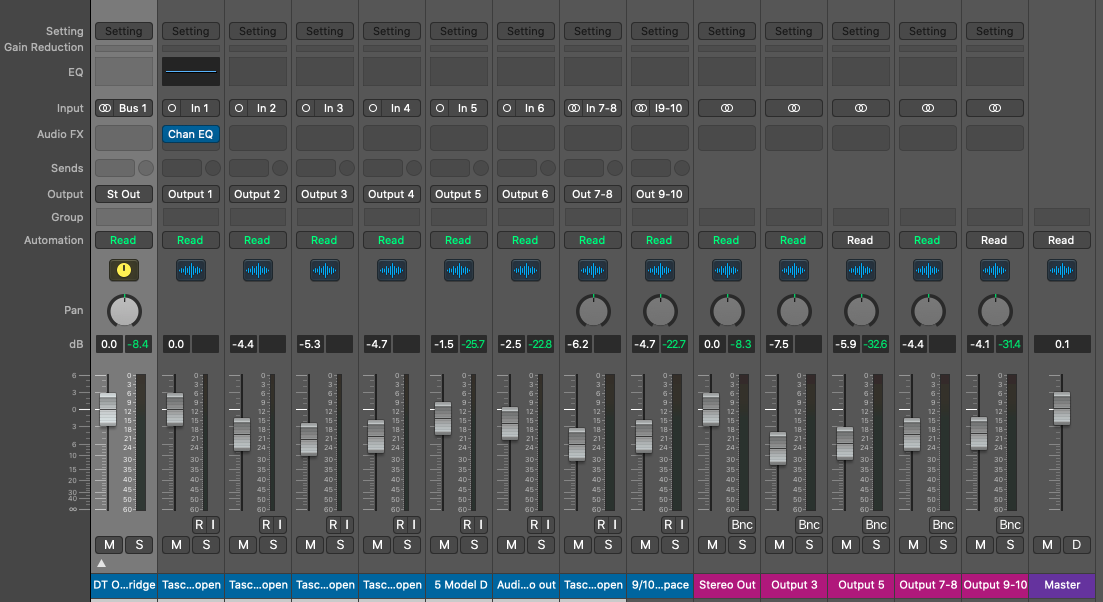Click the stereo format icon on the Output 3 strip
Viewport: 1103px width, 602px height.
coord(793,108)
